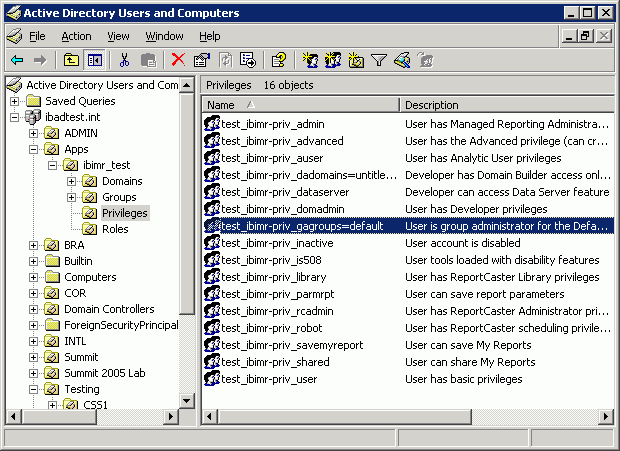
Task: Select the COR tree item
Action: [x=75, y=293]
